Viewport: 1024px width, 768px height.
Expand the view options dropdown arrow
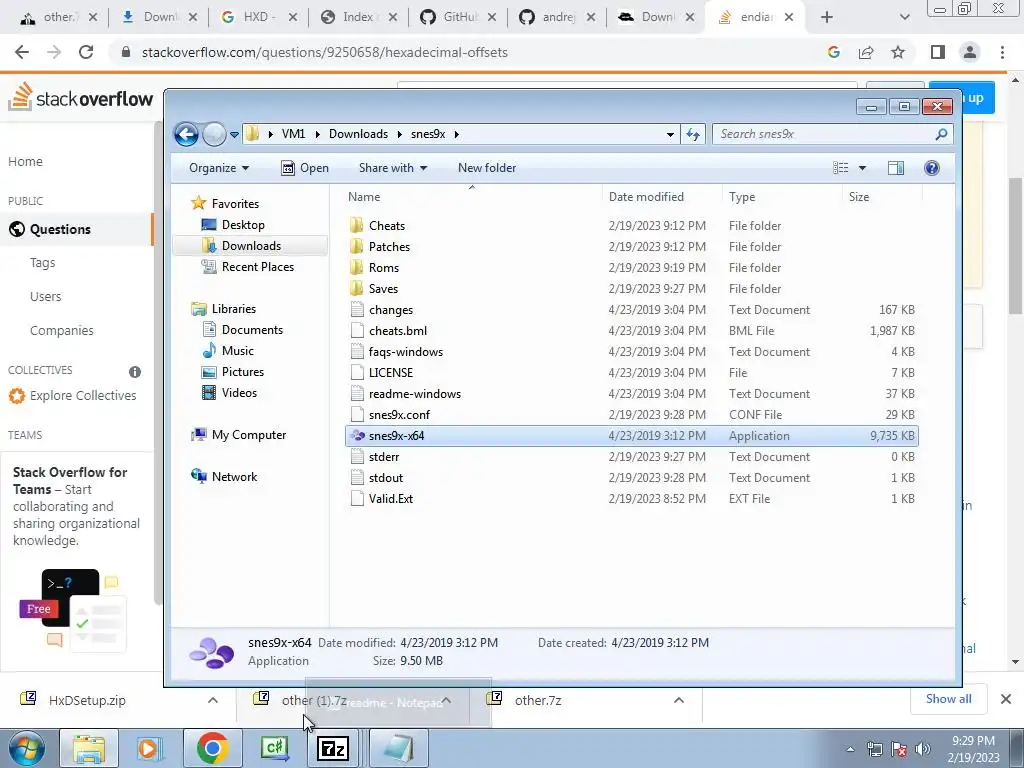tap(862, 168)
